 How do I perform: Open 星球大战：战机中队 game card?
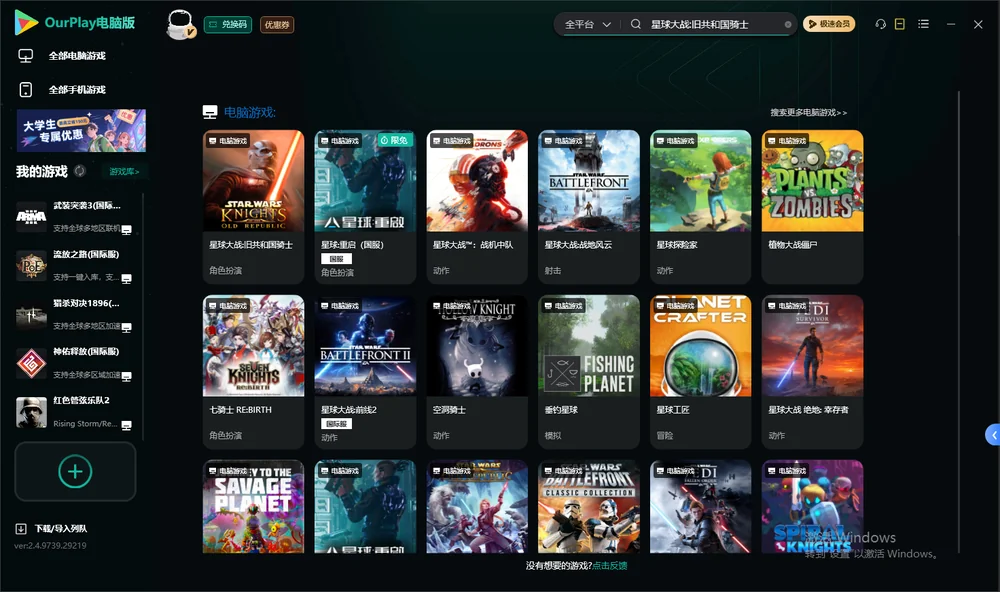[x=477, y=207]
